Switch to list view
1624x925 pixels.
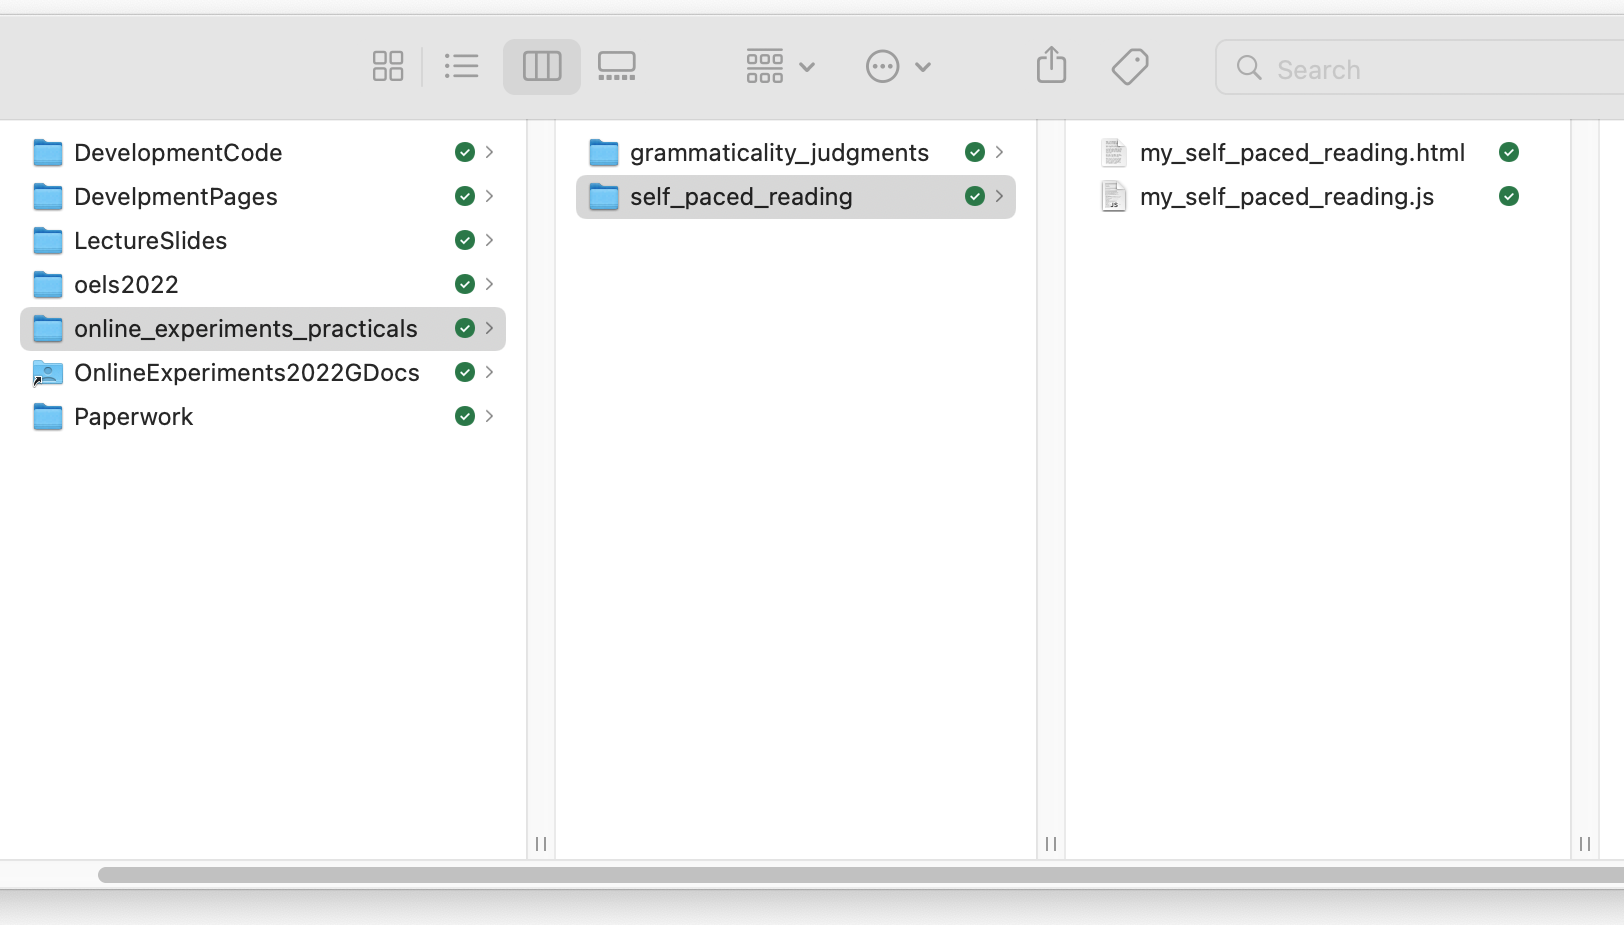click(462, 67)
